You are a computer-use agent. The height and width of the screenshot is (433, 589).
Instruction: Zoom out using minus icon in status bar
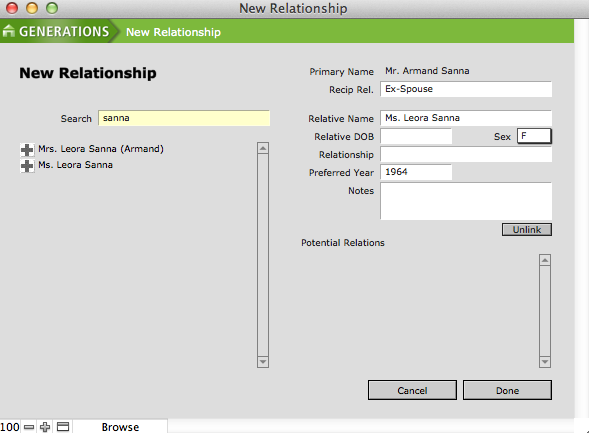click(x=29, y=427)
